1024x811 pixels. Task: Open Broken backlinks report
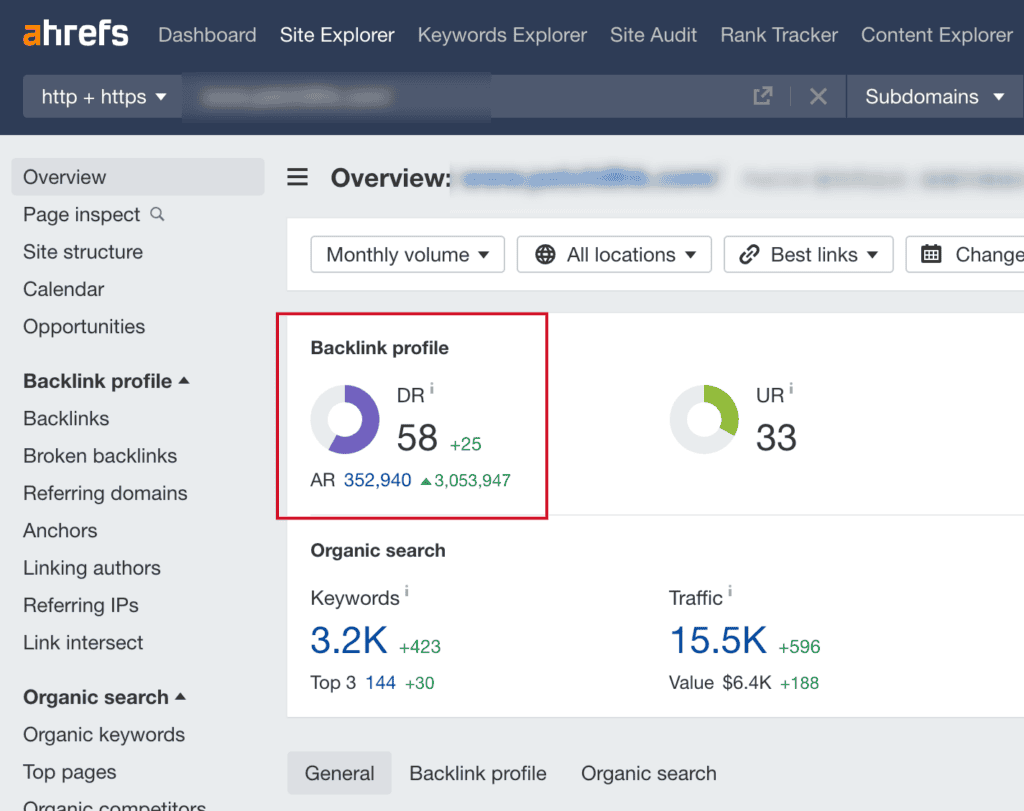pyautogui.click(x=100, y=455)
